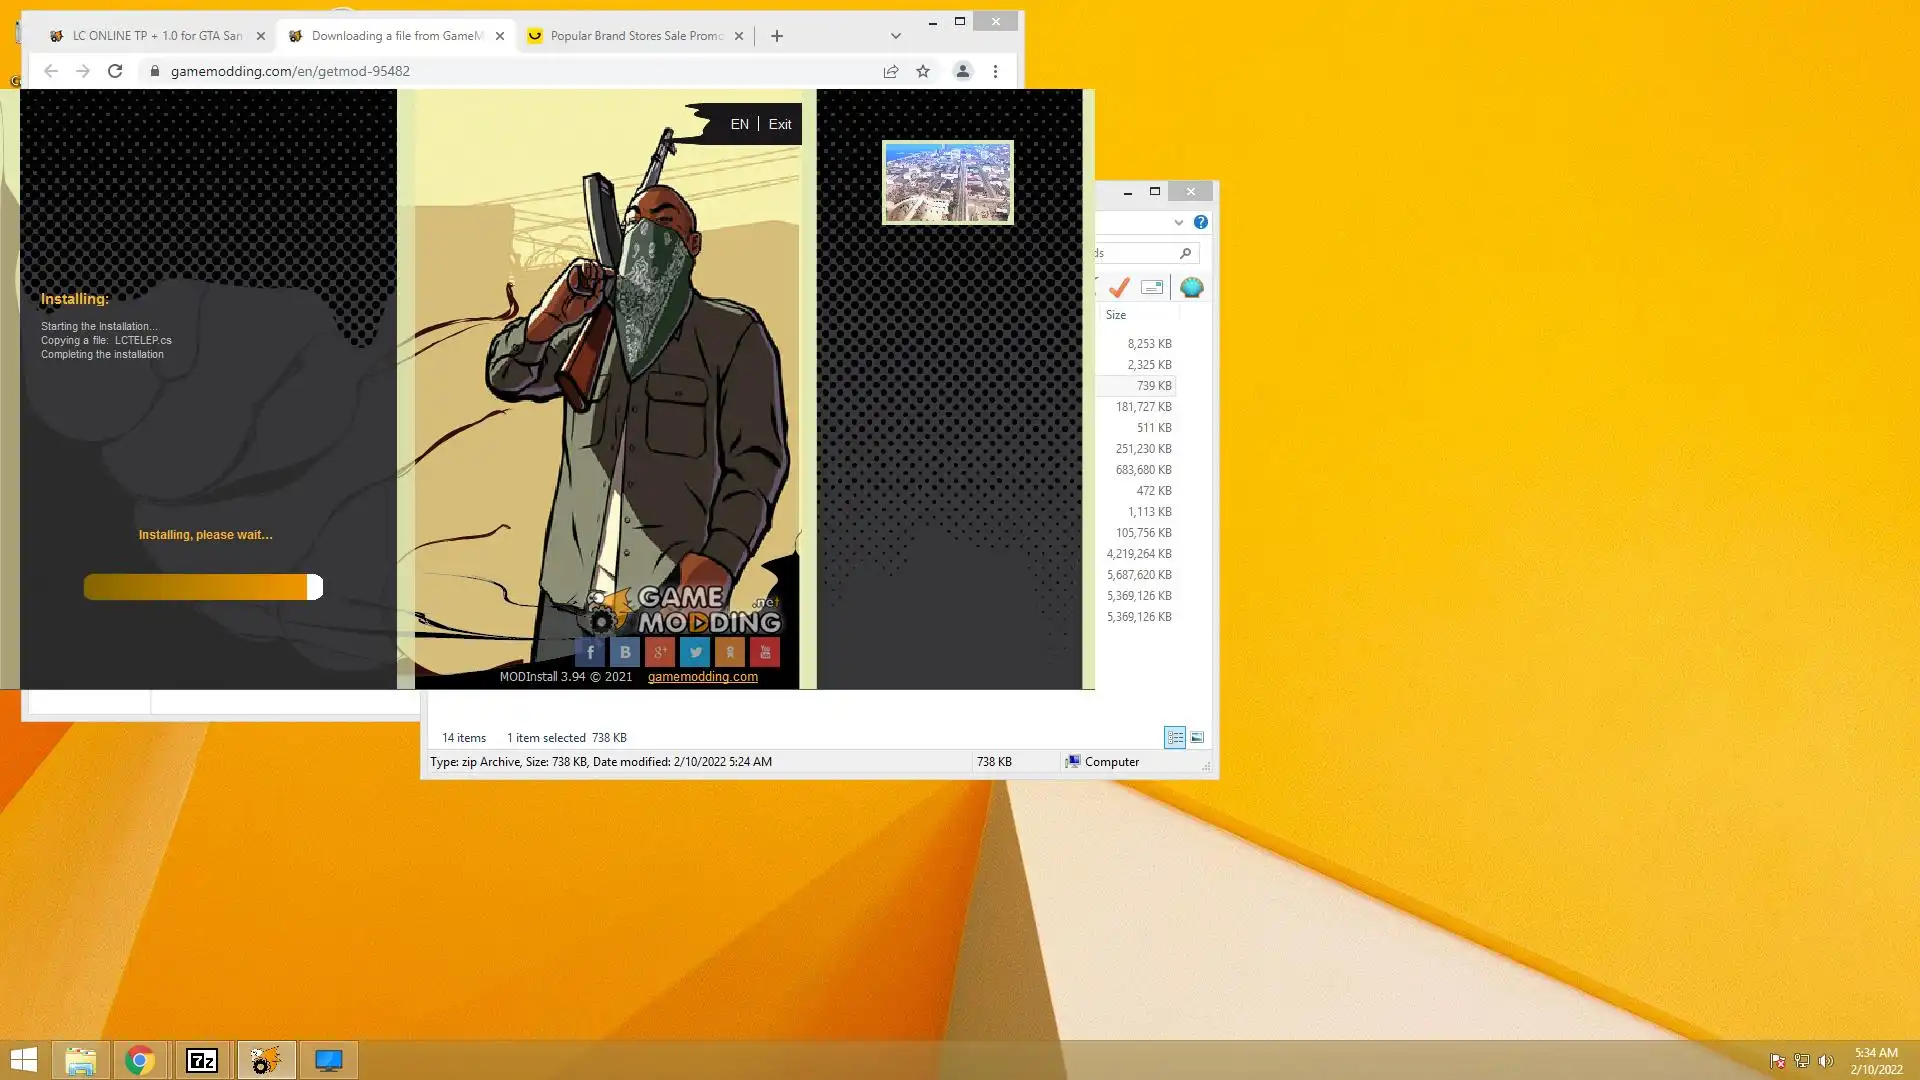This screenshot has width=1920, height=1080.
Task: Open the Twitter social icon
Action: coord(695,653)
